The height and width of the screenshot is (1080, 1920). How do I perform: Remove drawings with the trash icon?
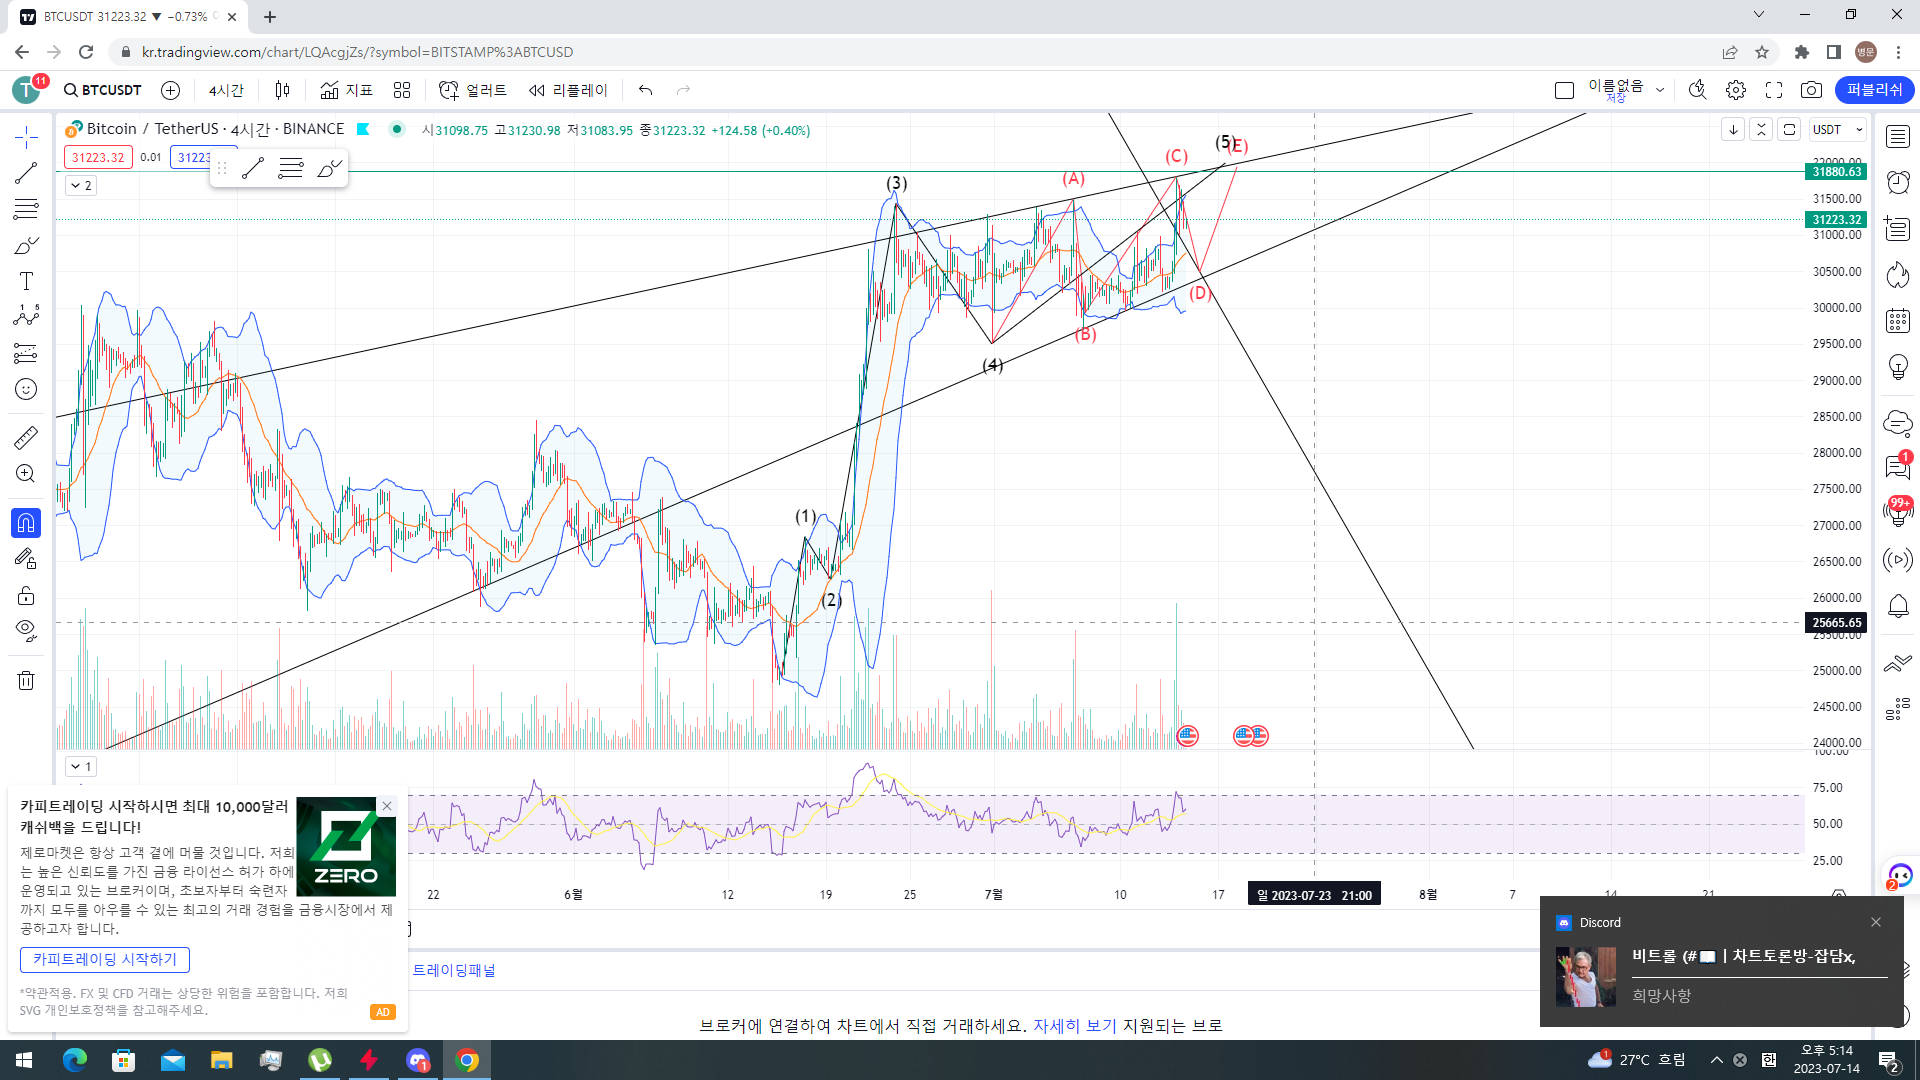click(x=26, y=681)
